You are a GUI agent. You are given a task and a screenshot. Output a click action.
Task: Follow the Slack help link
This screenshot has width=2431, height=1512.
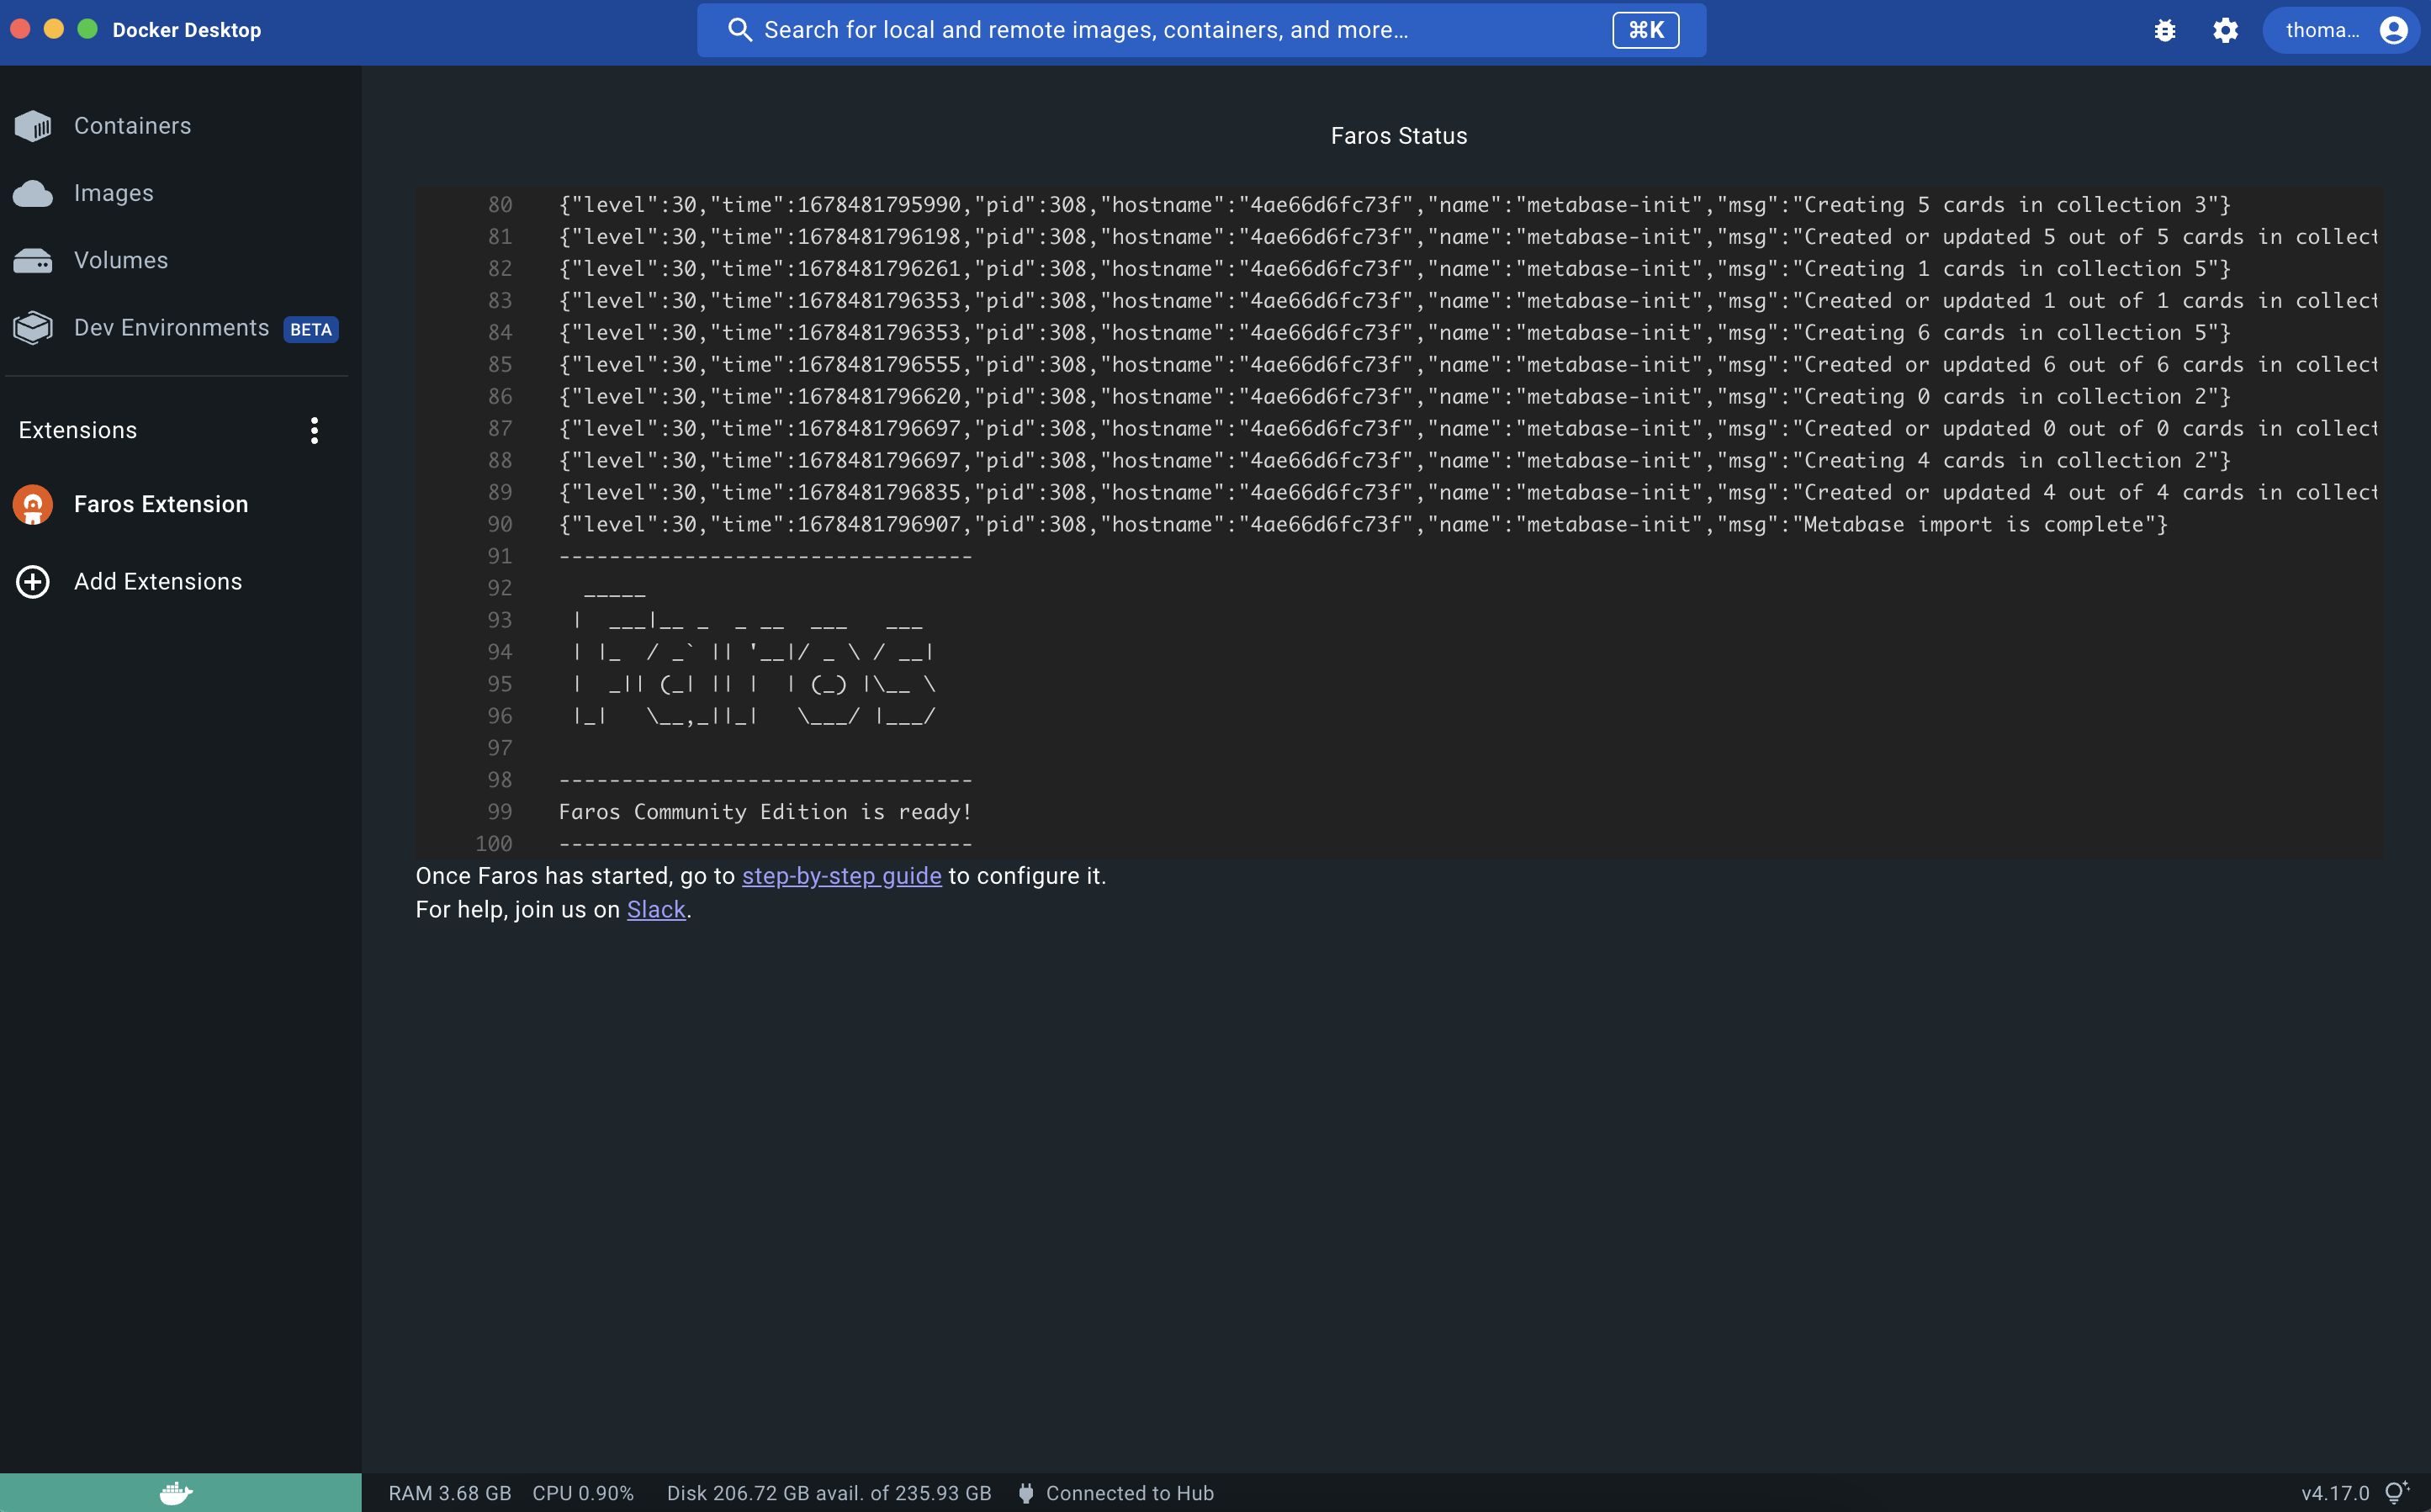pyautogui.click(x=656, y=910)
